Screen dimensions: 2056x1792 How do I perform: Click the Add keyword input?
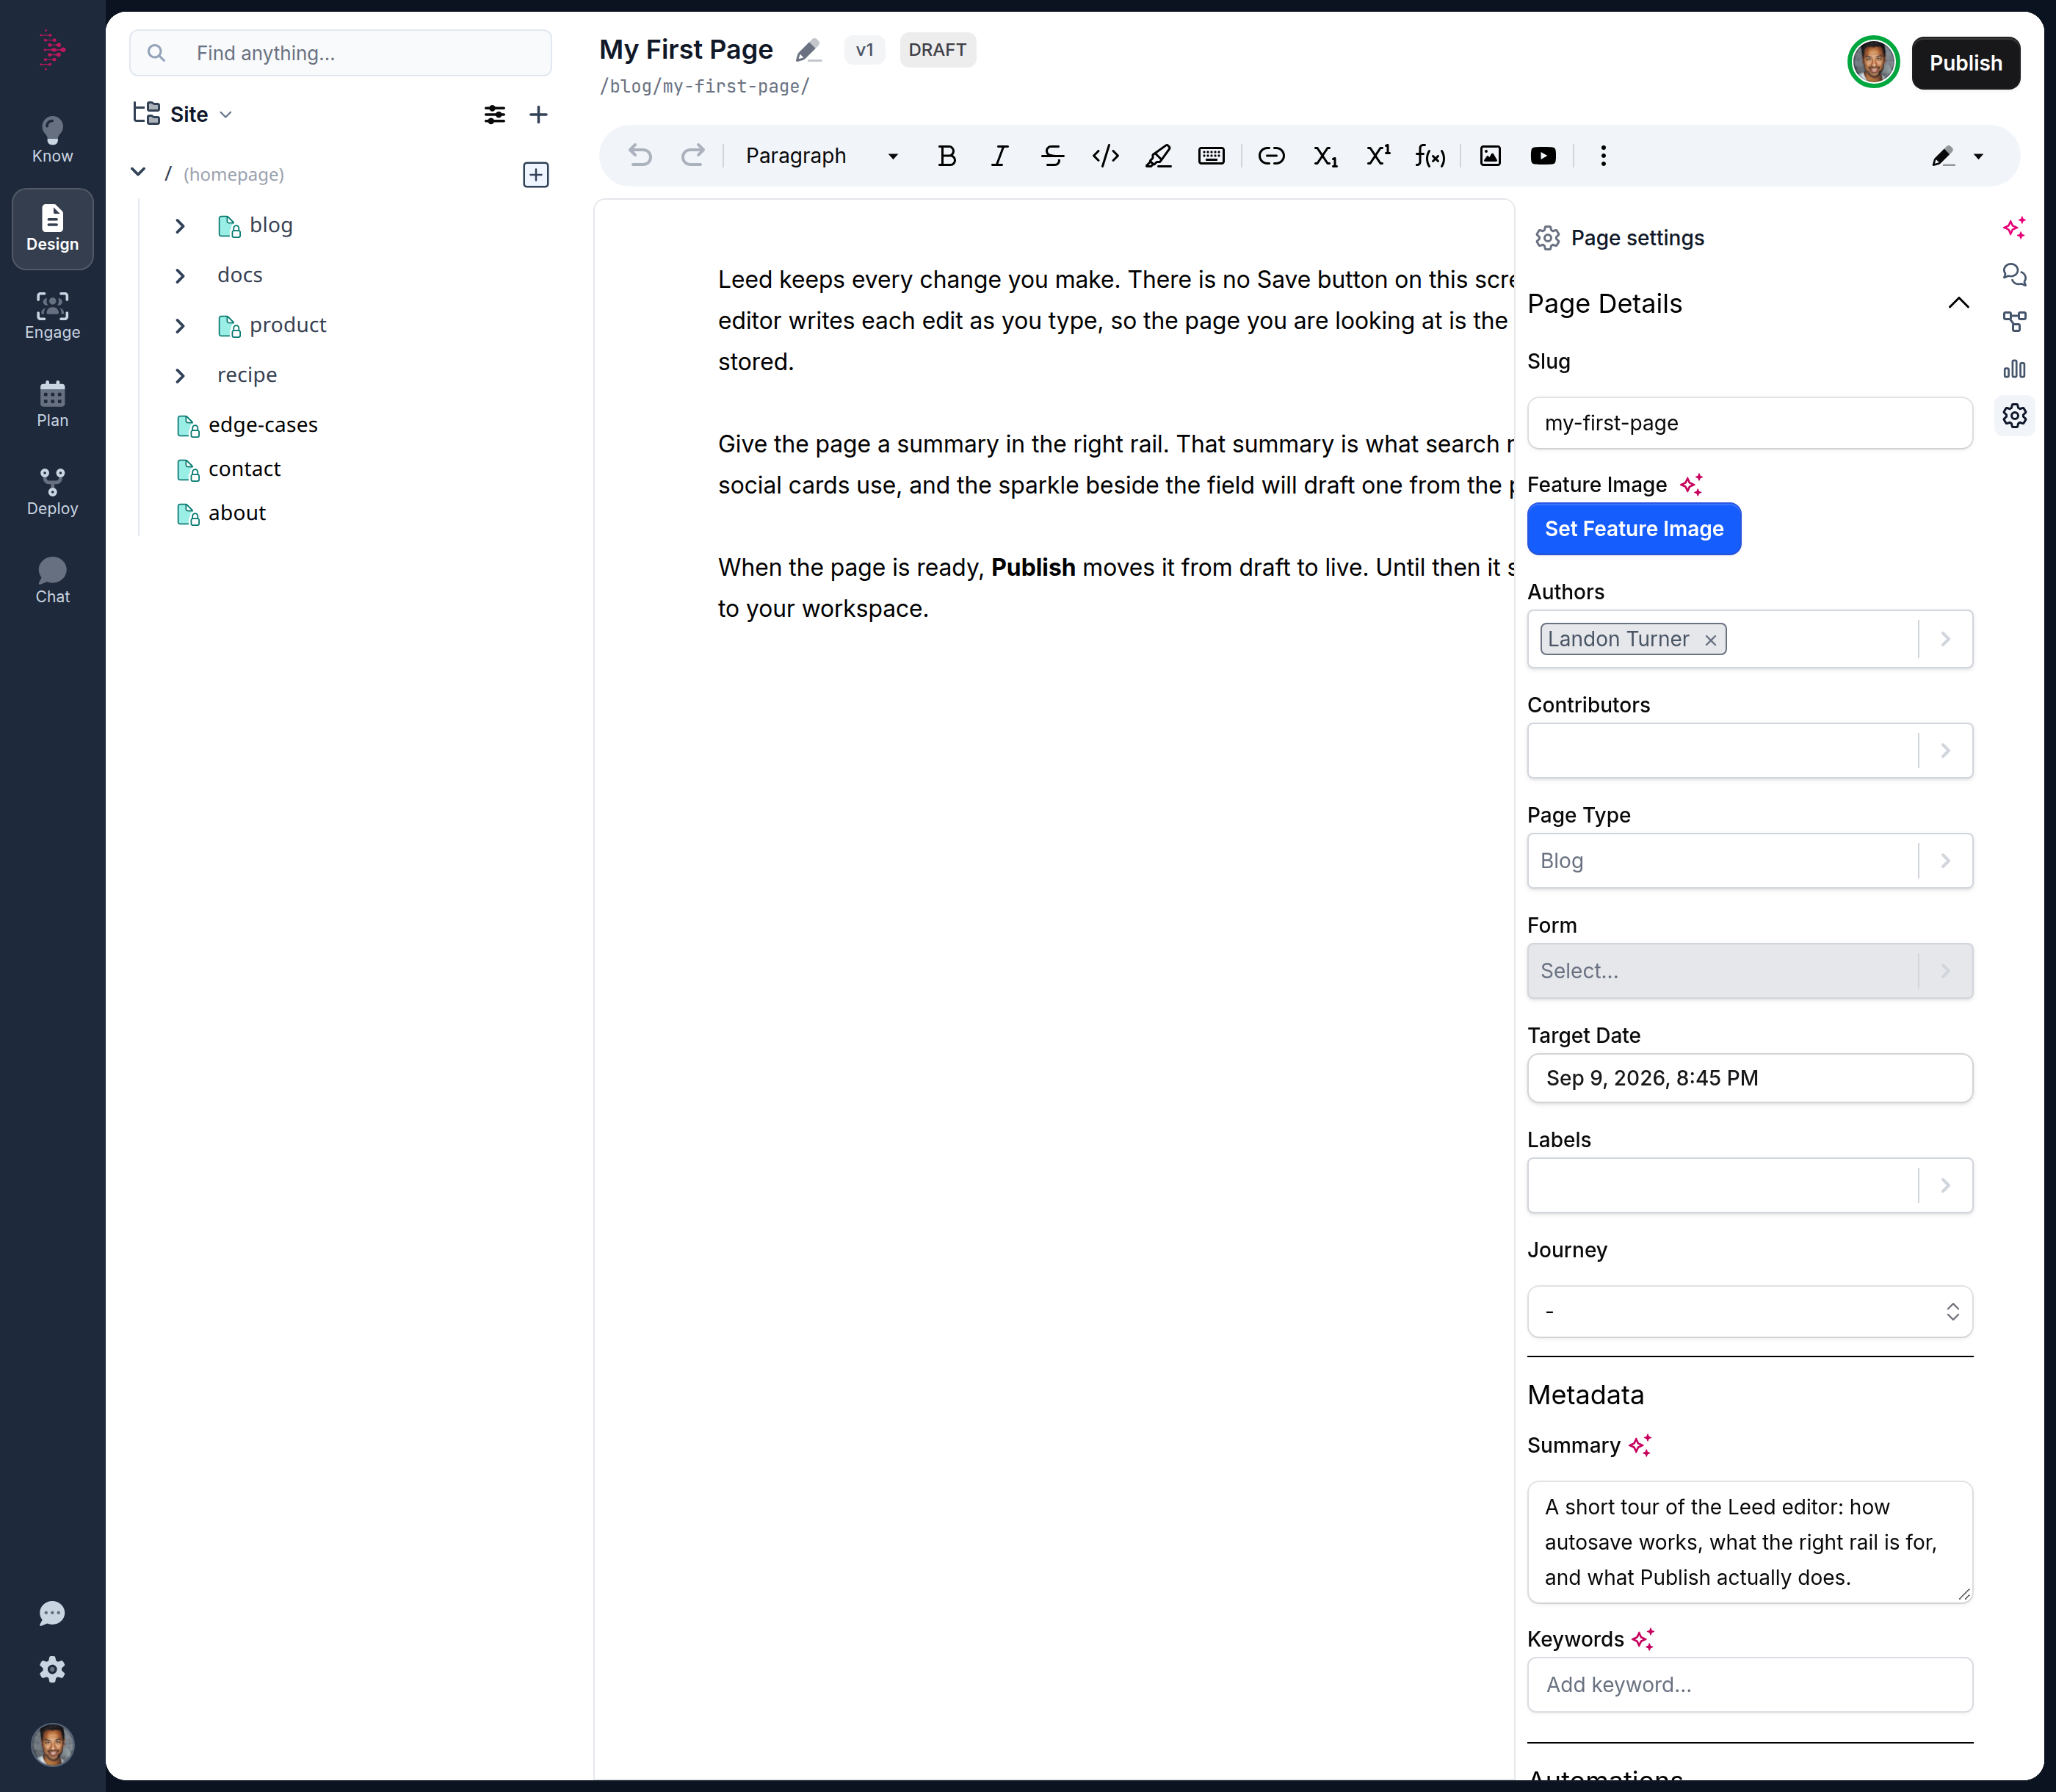coord(1750,1685)
